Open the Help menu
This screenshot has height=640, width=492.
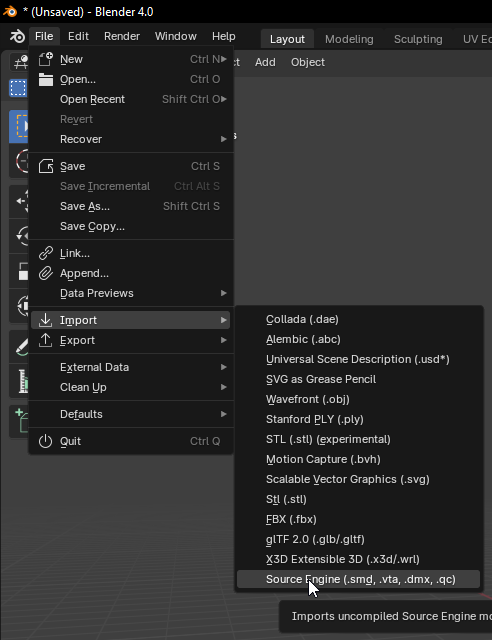[x=223, y=36]
